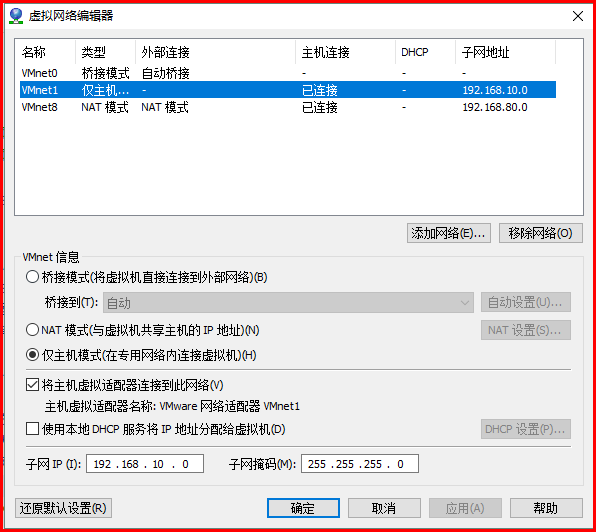Click the DHCP column header
Image resolution: width=596 pixels, height=532 pixels.
click(x=425, y=52)
